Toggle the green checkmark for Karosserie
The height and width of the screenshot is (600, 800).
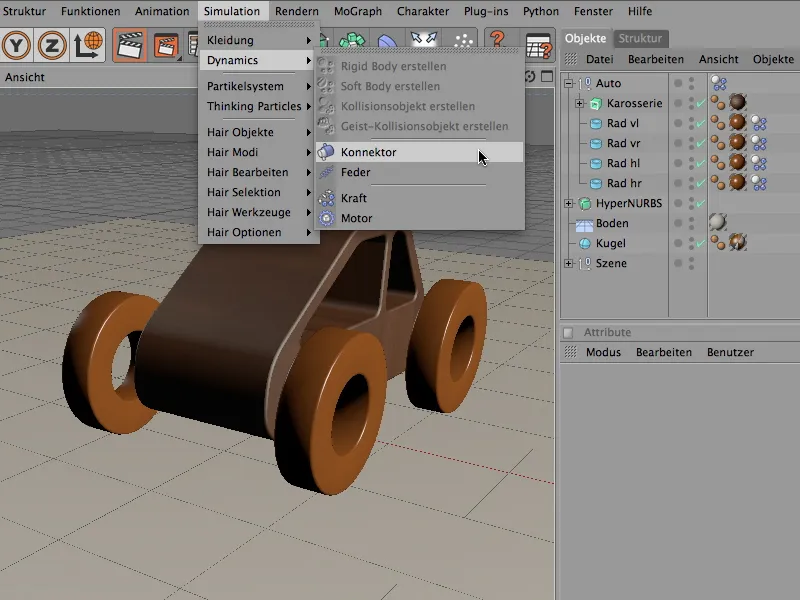(x=700, y=104)
